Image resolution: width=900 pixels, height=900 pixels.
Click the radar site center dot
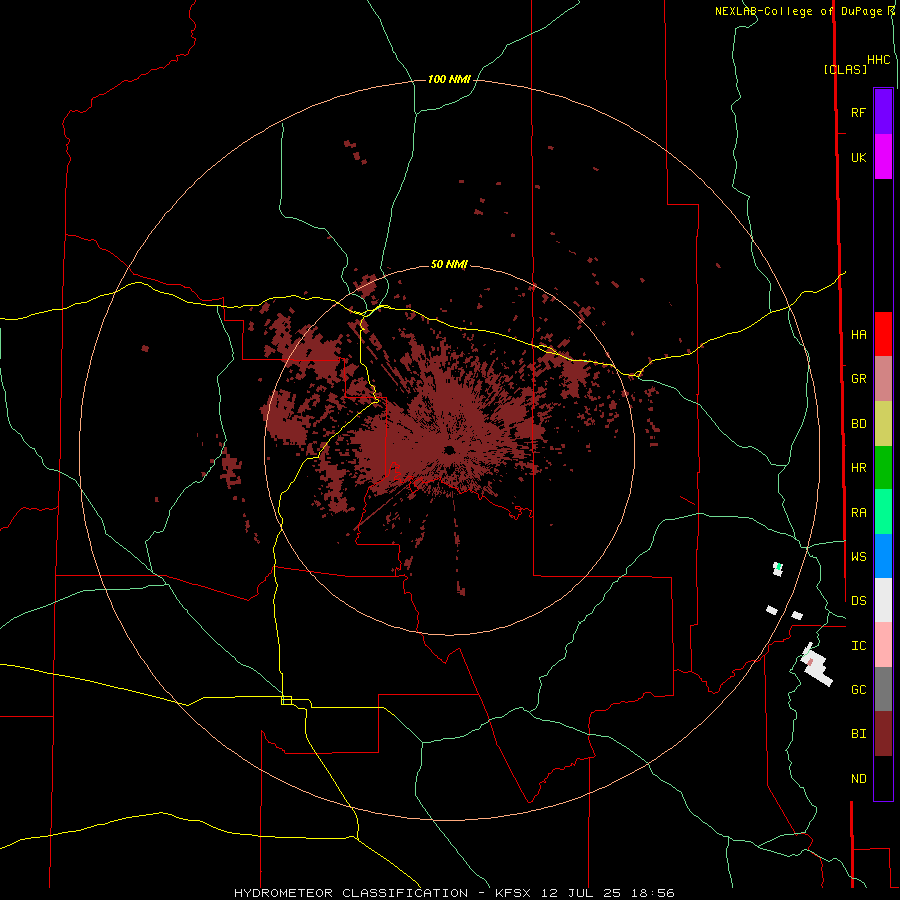pos(449,449)
